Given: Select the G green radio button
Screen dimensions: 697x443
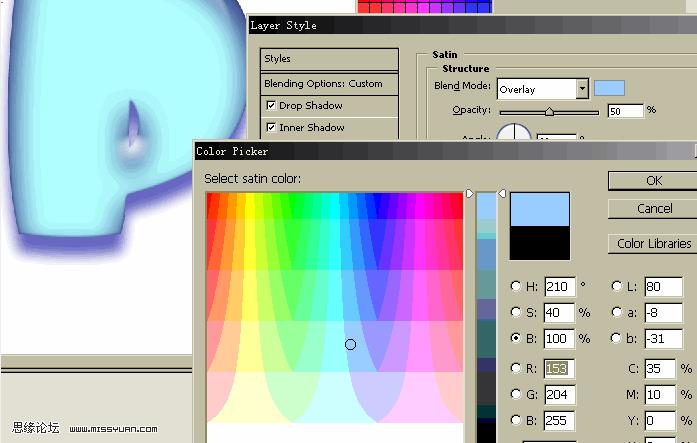Looking at the screenshot, I should click(x=516, y=395).
